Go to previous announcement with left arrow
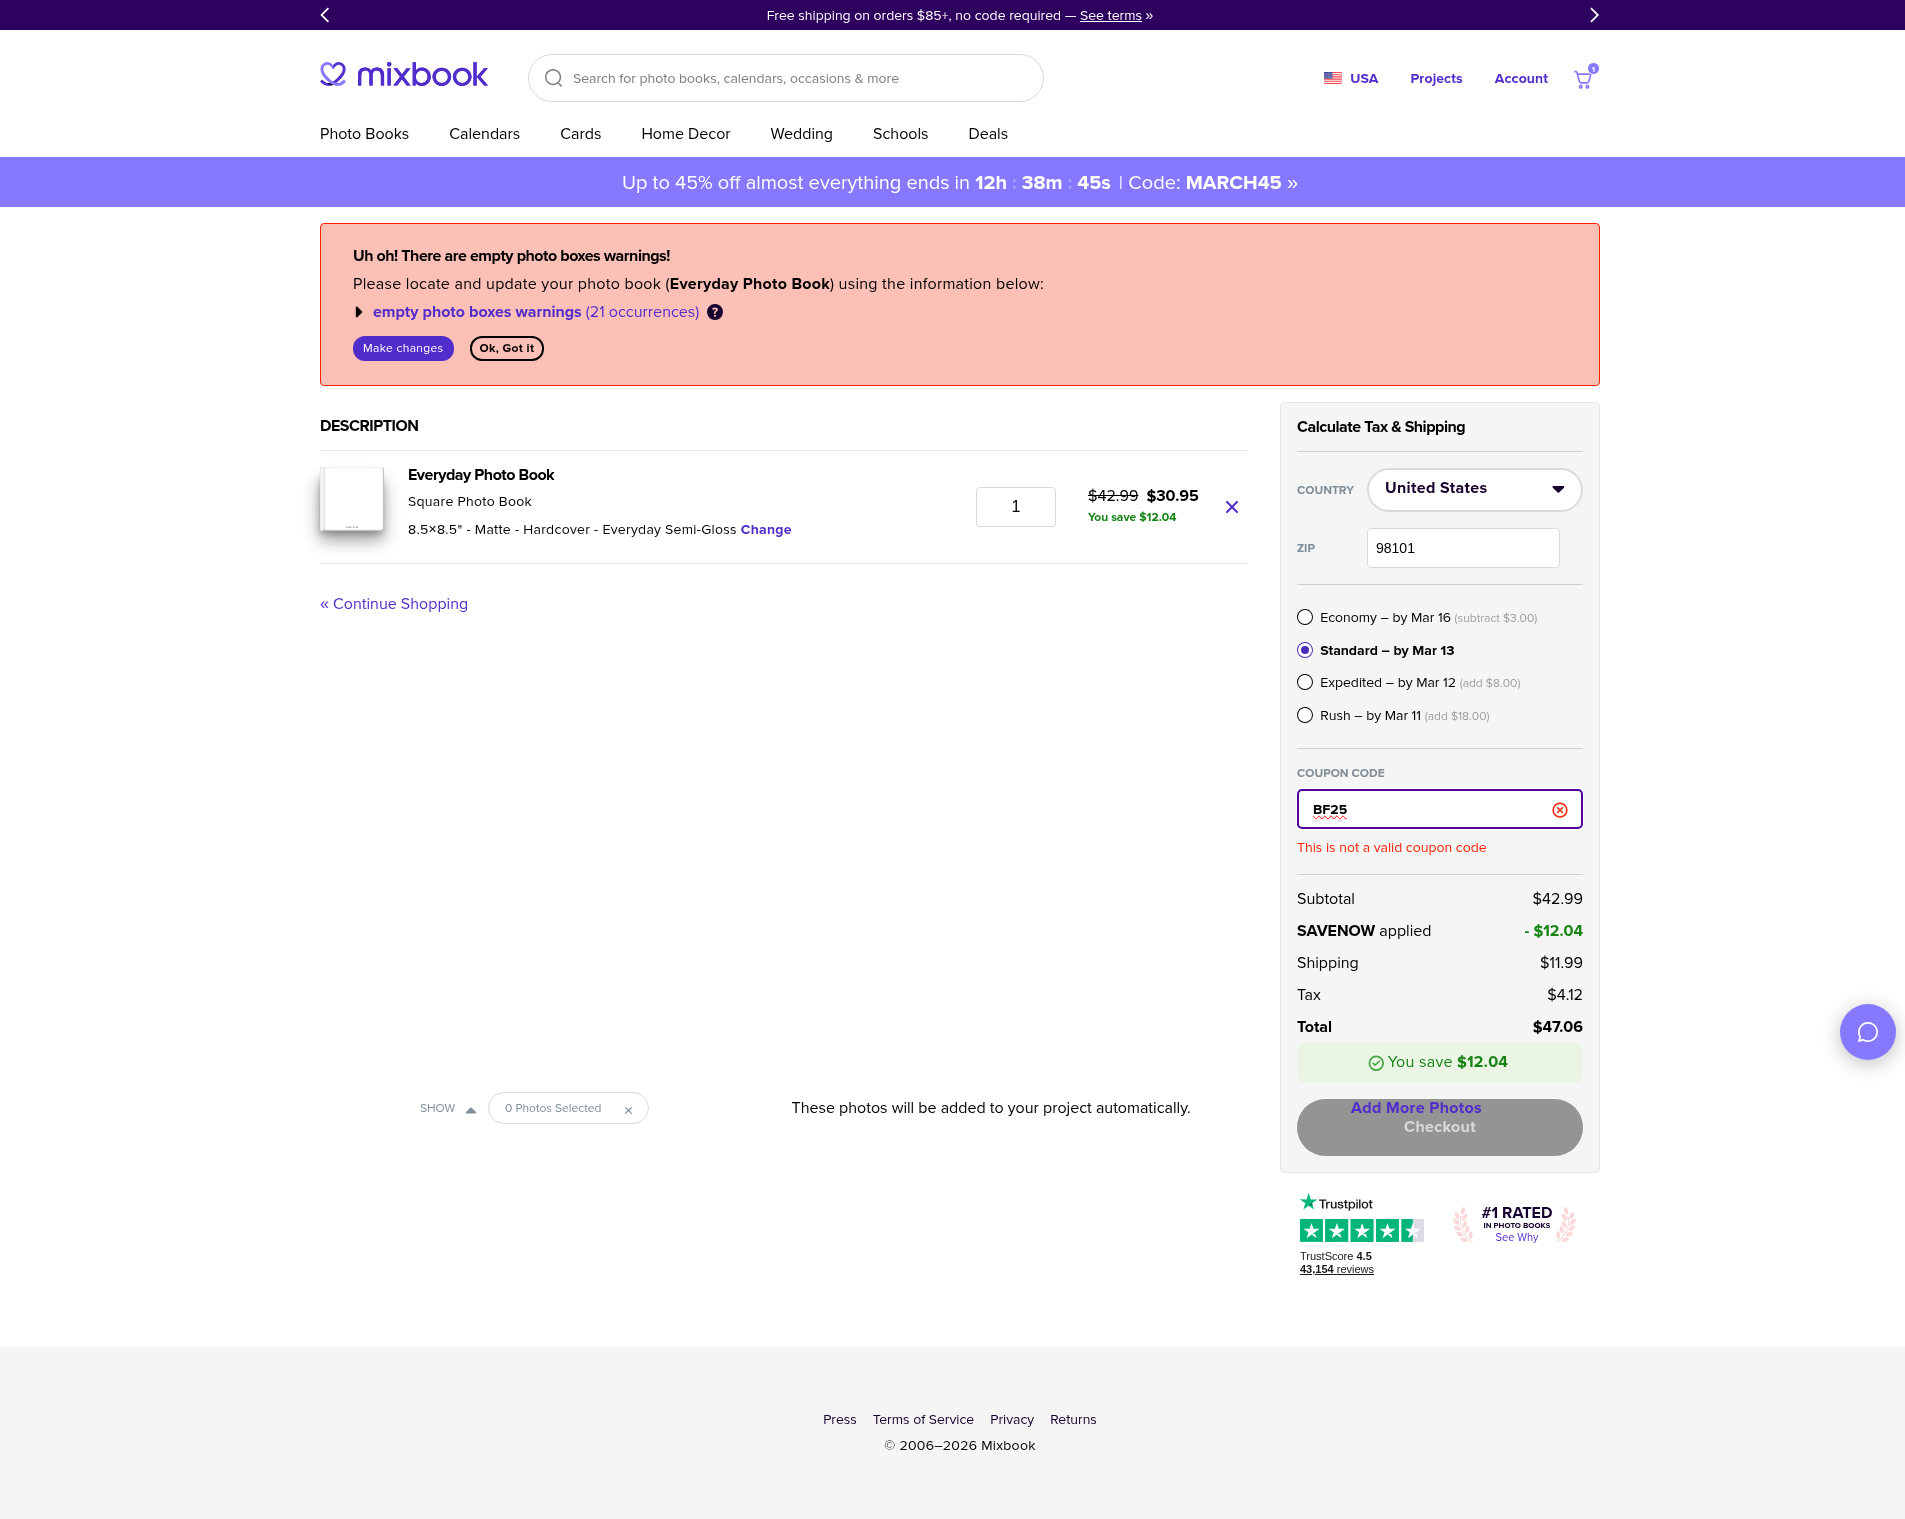 pos(325,15)
